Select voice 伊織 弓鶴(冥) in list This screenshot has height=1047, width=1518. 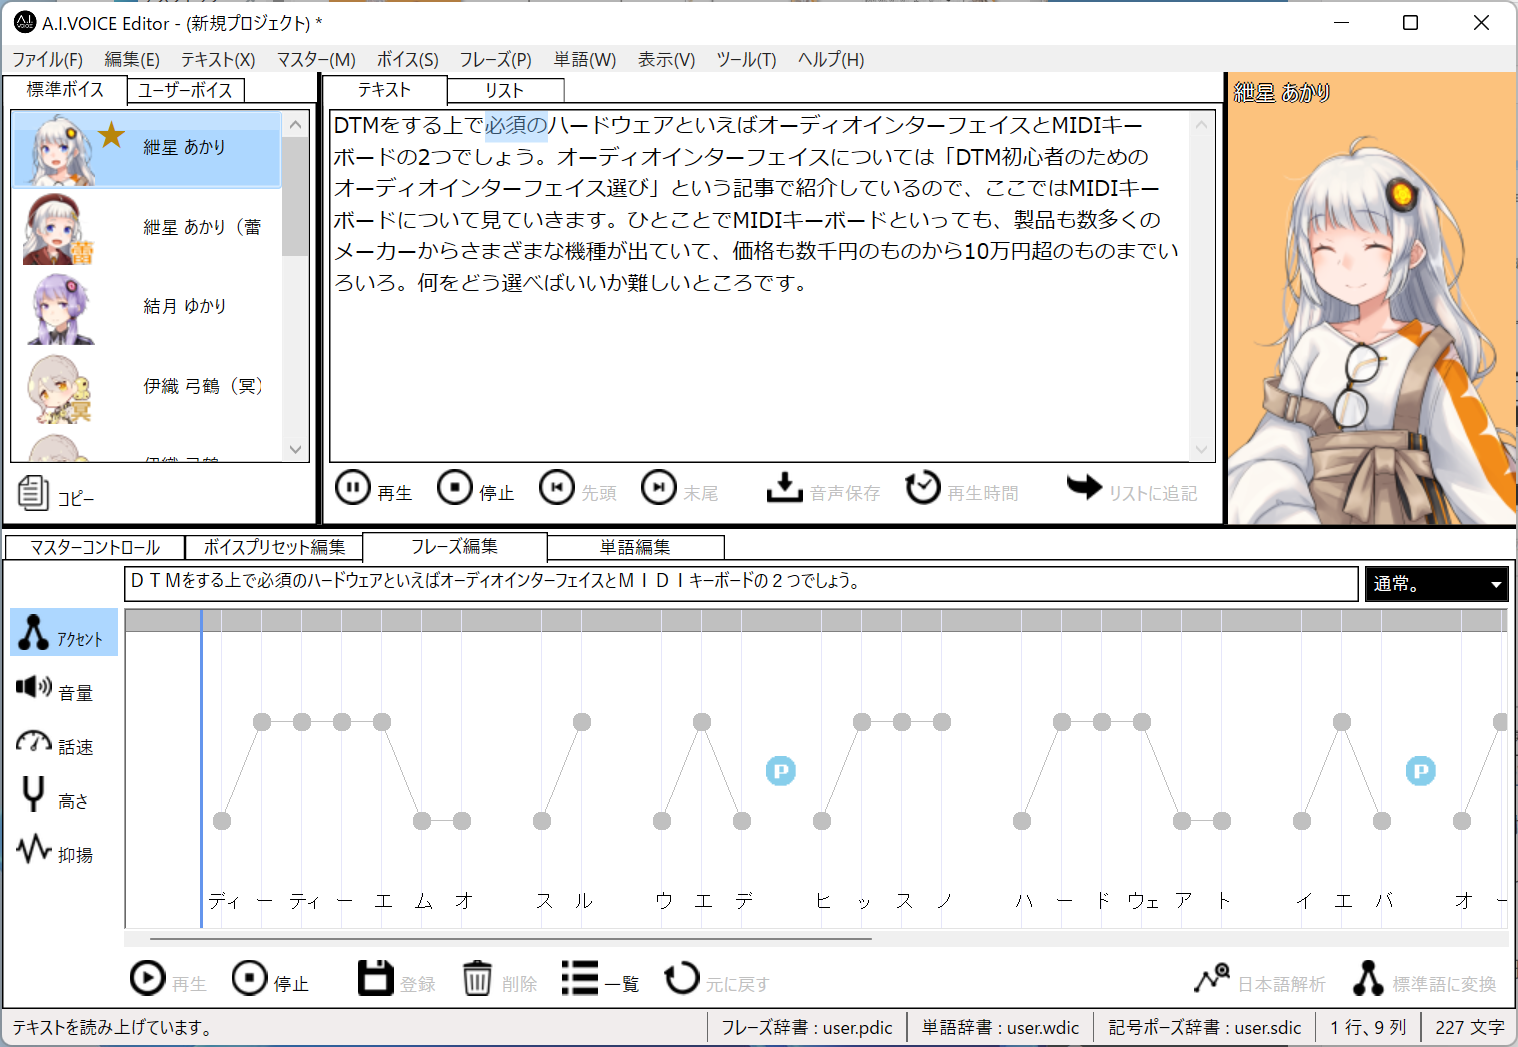(147, 386)
